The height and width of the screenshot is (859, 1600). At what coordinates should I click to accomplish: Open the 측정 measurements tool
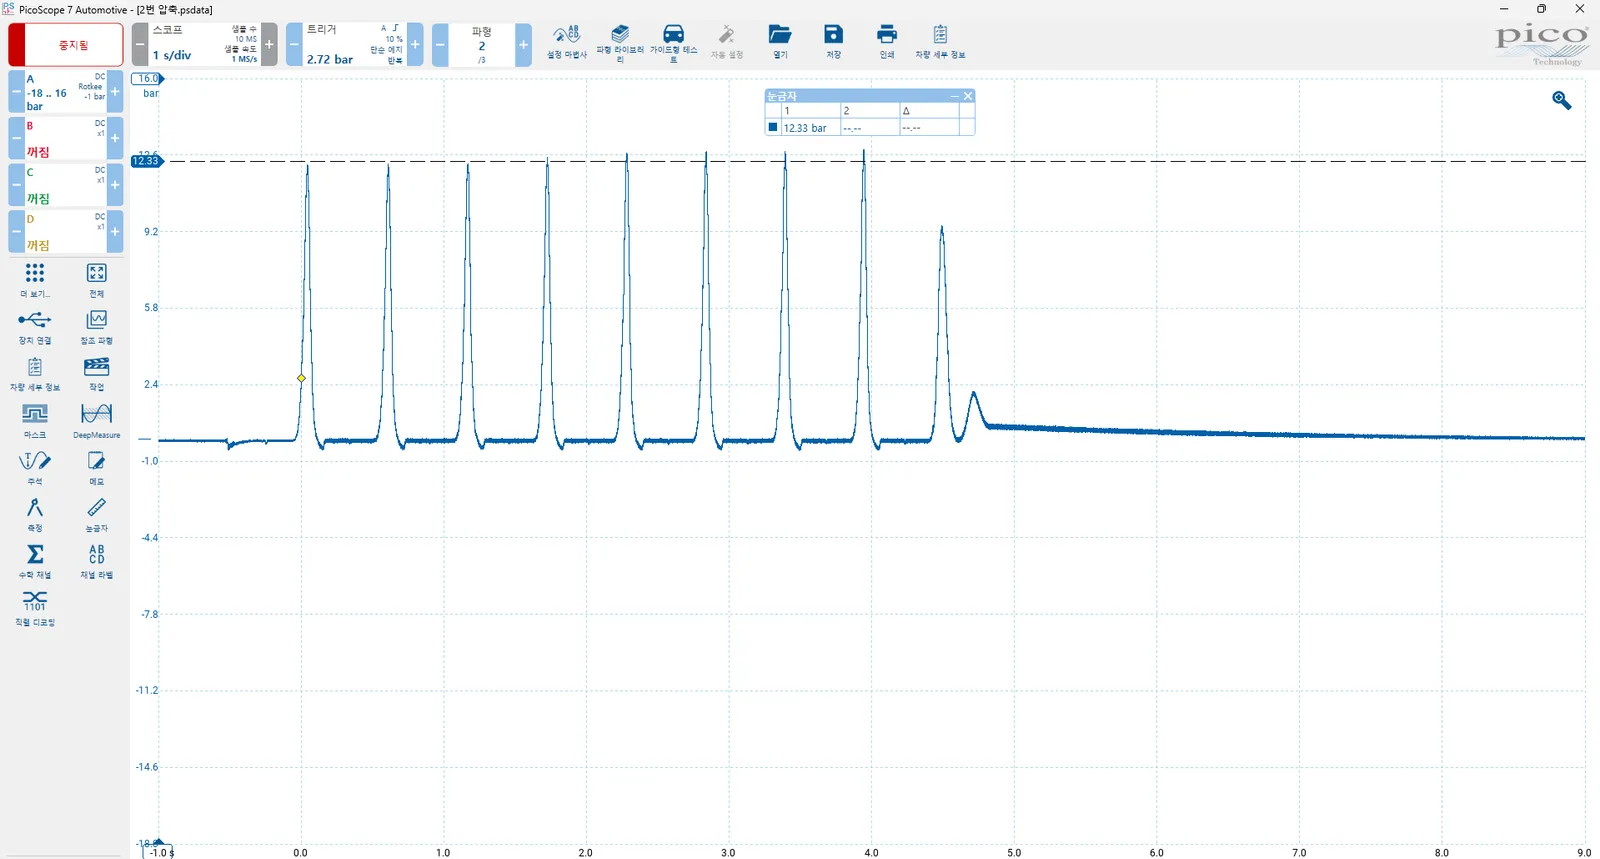point(35,514)
